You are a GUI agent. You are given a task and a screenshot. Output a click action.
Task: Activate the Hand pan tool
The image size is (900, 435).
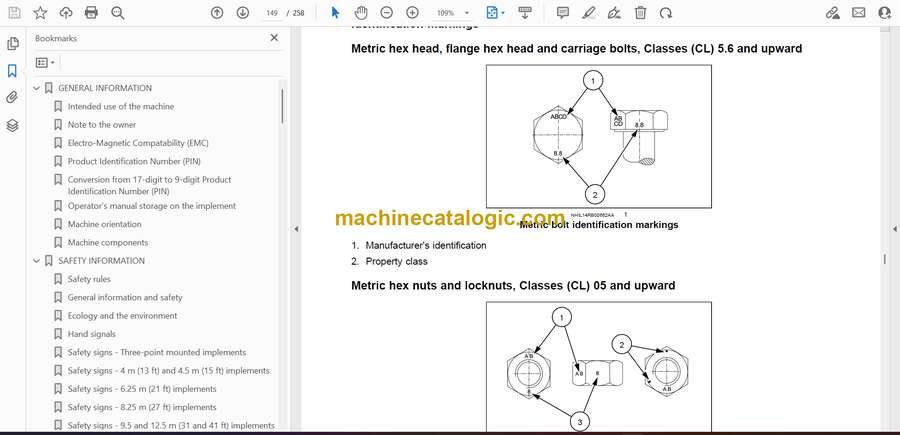pos(360,13)
